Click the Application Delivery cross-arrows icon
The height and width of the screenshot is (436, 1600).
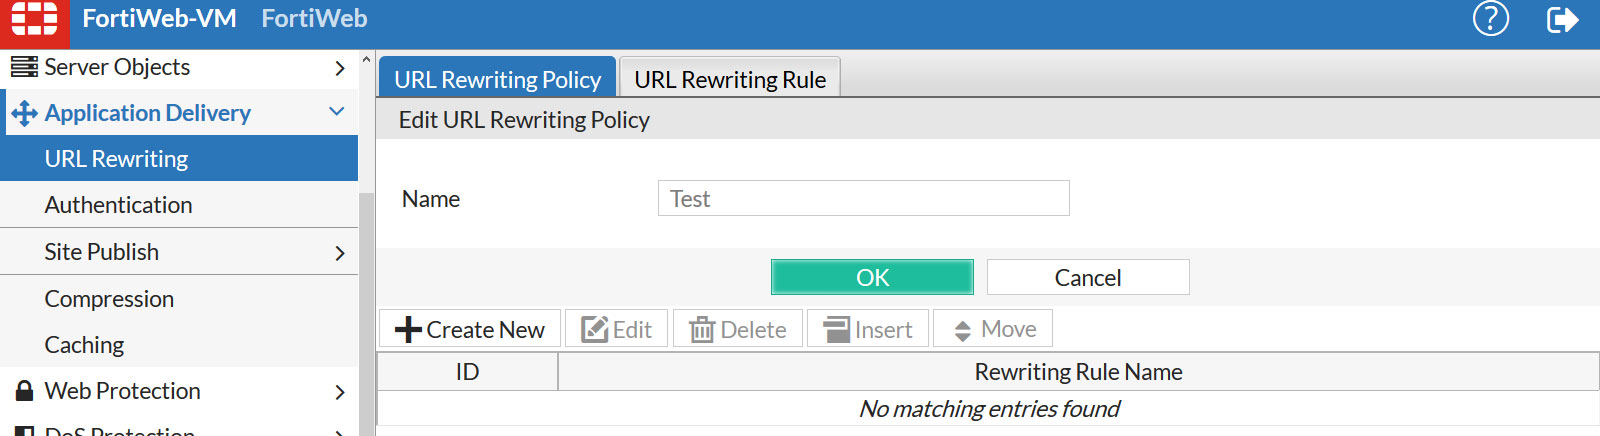(24, 113)
